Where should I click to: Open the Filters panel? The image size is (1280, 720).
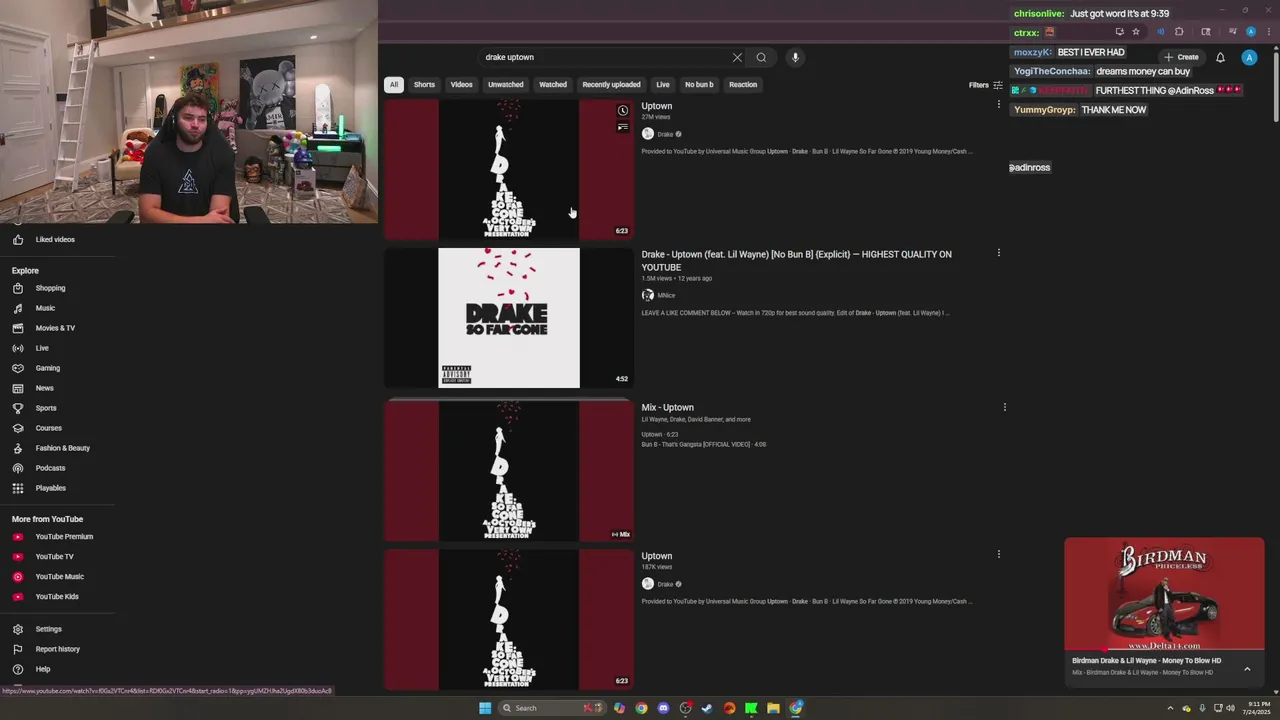(x=985, y=85)
